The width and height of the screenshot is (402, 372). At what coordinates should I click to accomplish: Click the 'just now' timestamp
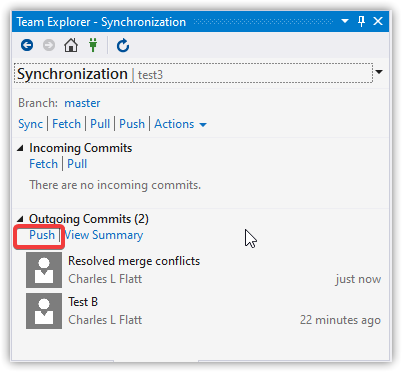point(358,279)
